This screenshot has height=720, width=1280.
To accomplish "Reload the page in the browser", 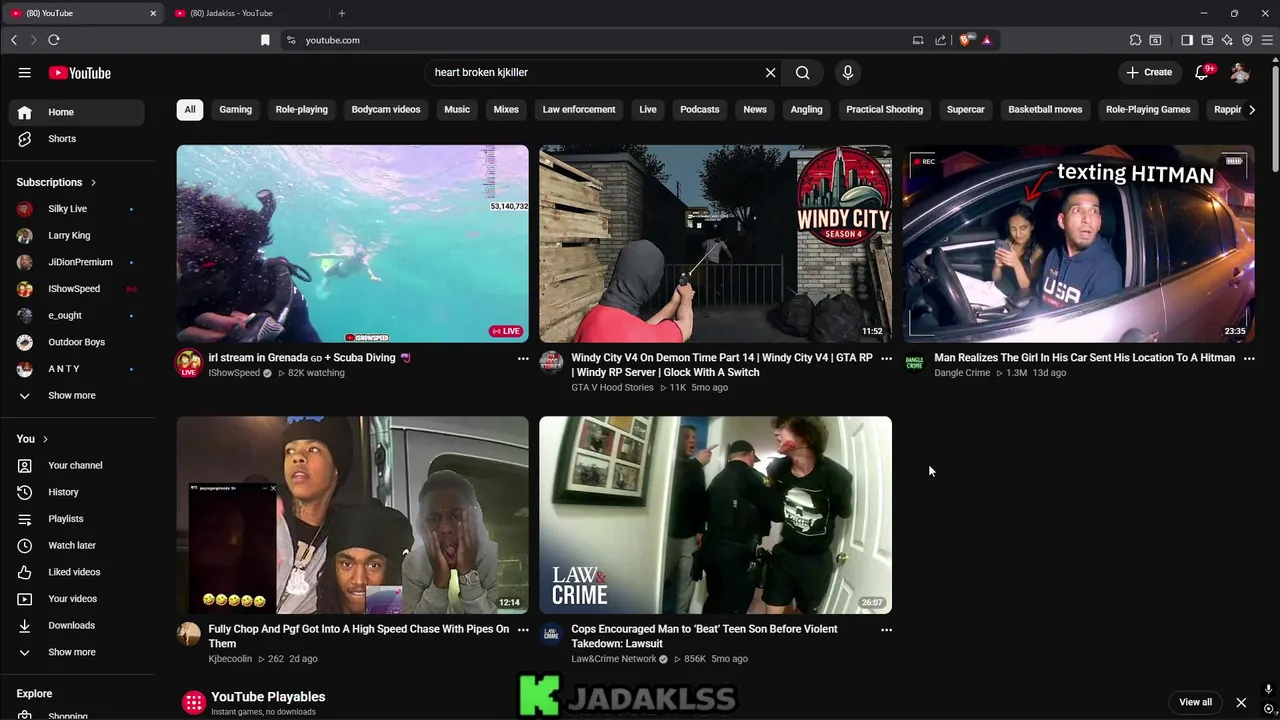I will pos(54,40).
